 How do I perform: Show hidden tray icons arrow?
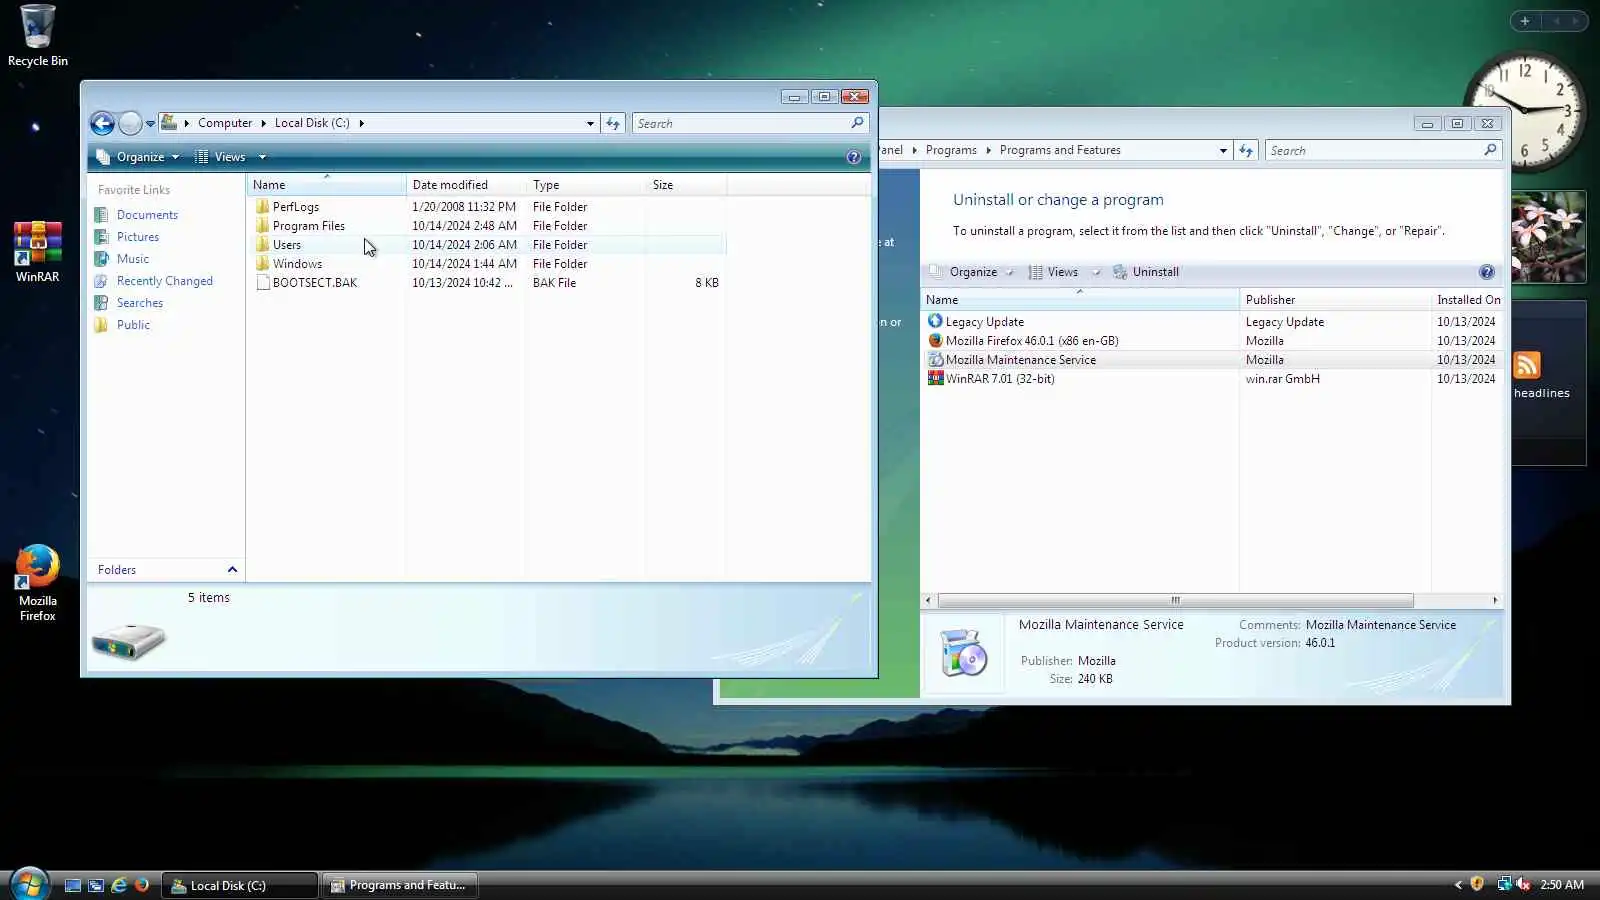coord(1458,885)
